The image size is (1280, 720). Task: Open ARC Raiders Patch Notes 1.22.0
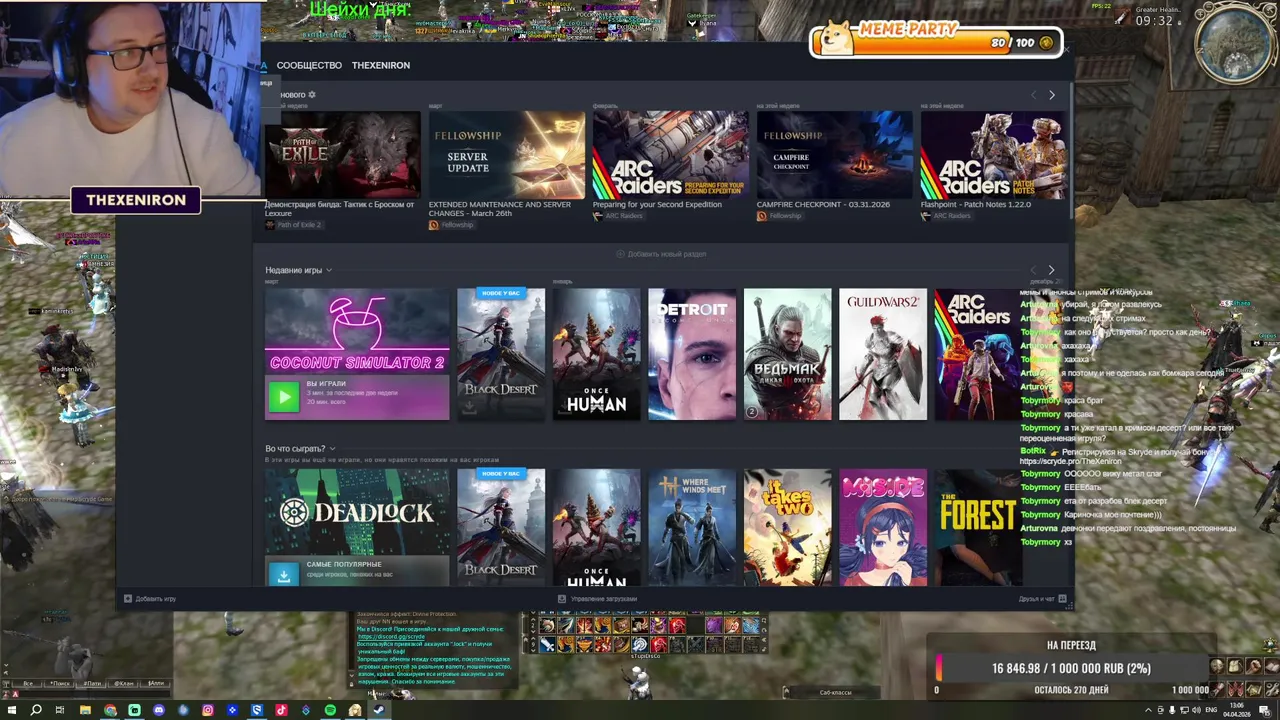coord(993,154)
